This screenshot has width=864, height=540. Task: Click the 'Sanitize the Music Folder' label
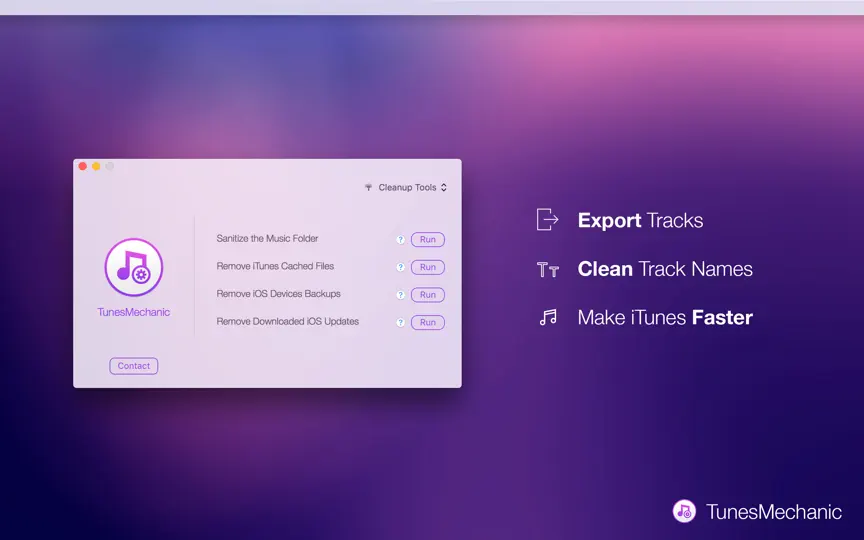pyautogui.click(x=267, y=239)
